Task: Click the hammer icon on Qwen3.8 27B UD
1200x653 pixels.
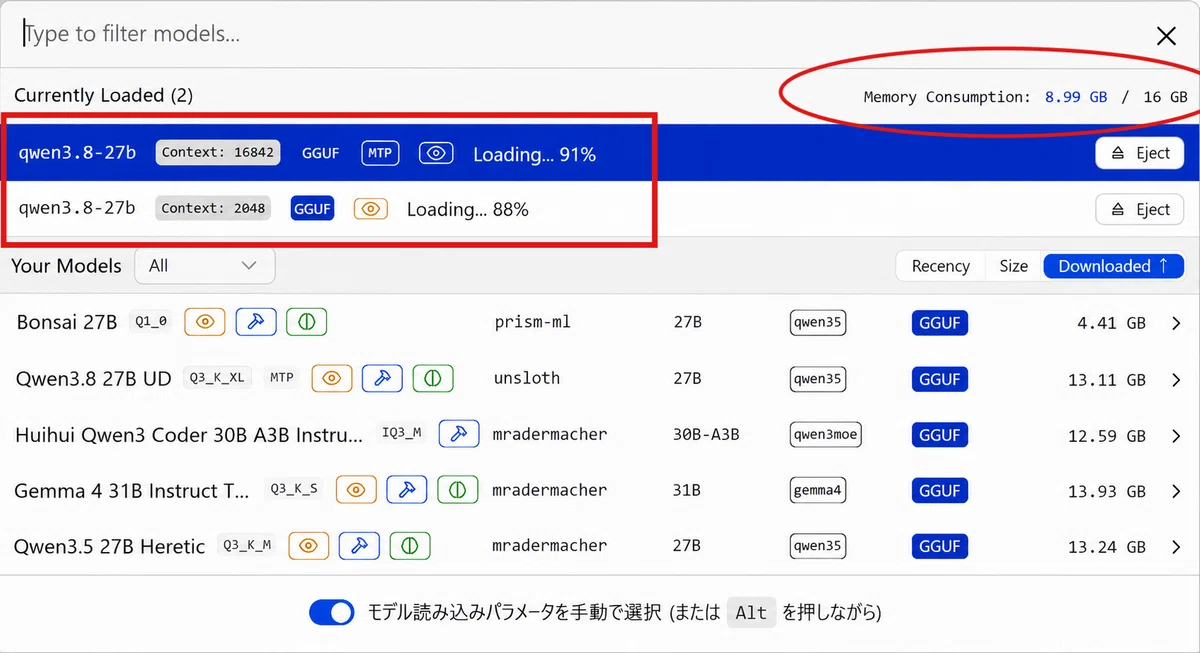Action: click(382, 378)
